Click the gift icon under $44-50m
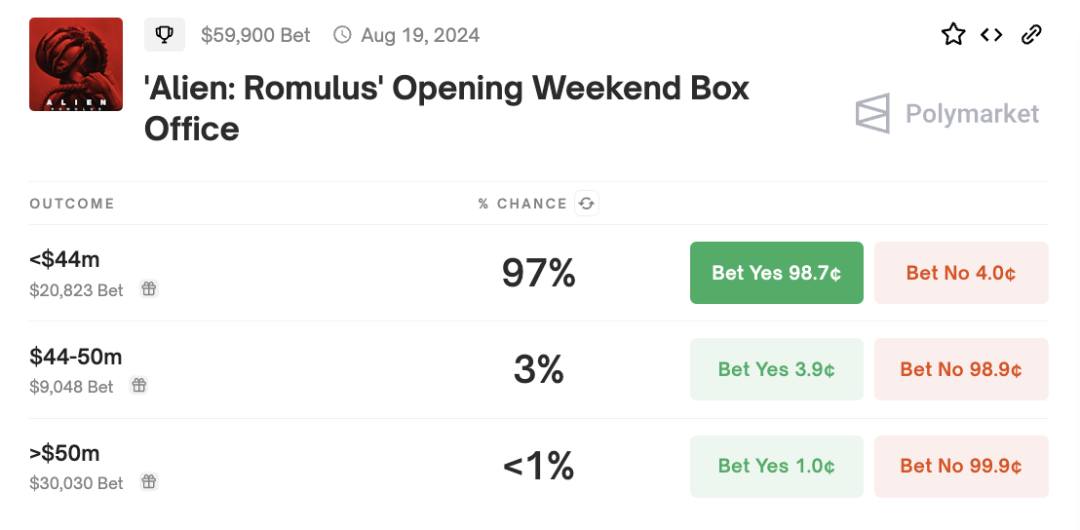This screenshot has height=530, width=1080. (139, 386)
